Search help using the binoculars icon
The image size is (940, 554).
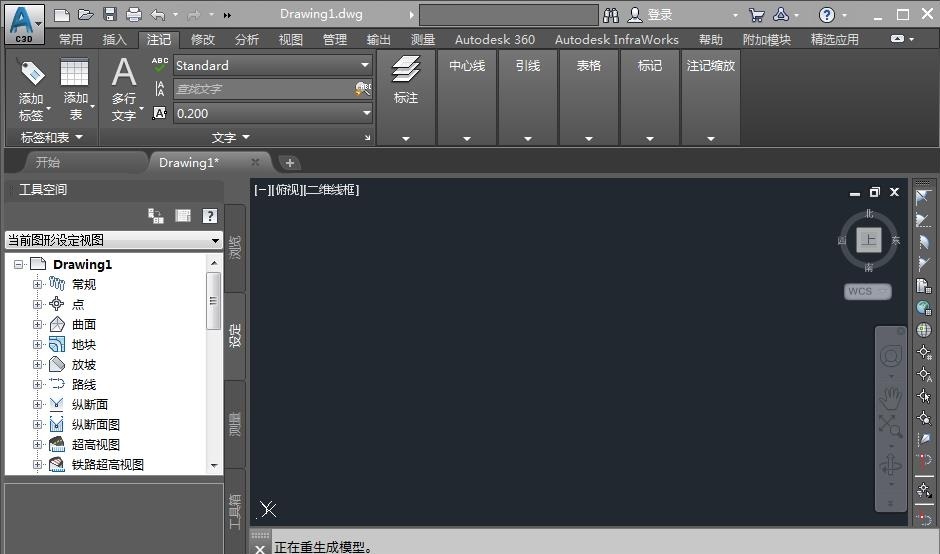click(x=611, y=14)
